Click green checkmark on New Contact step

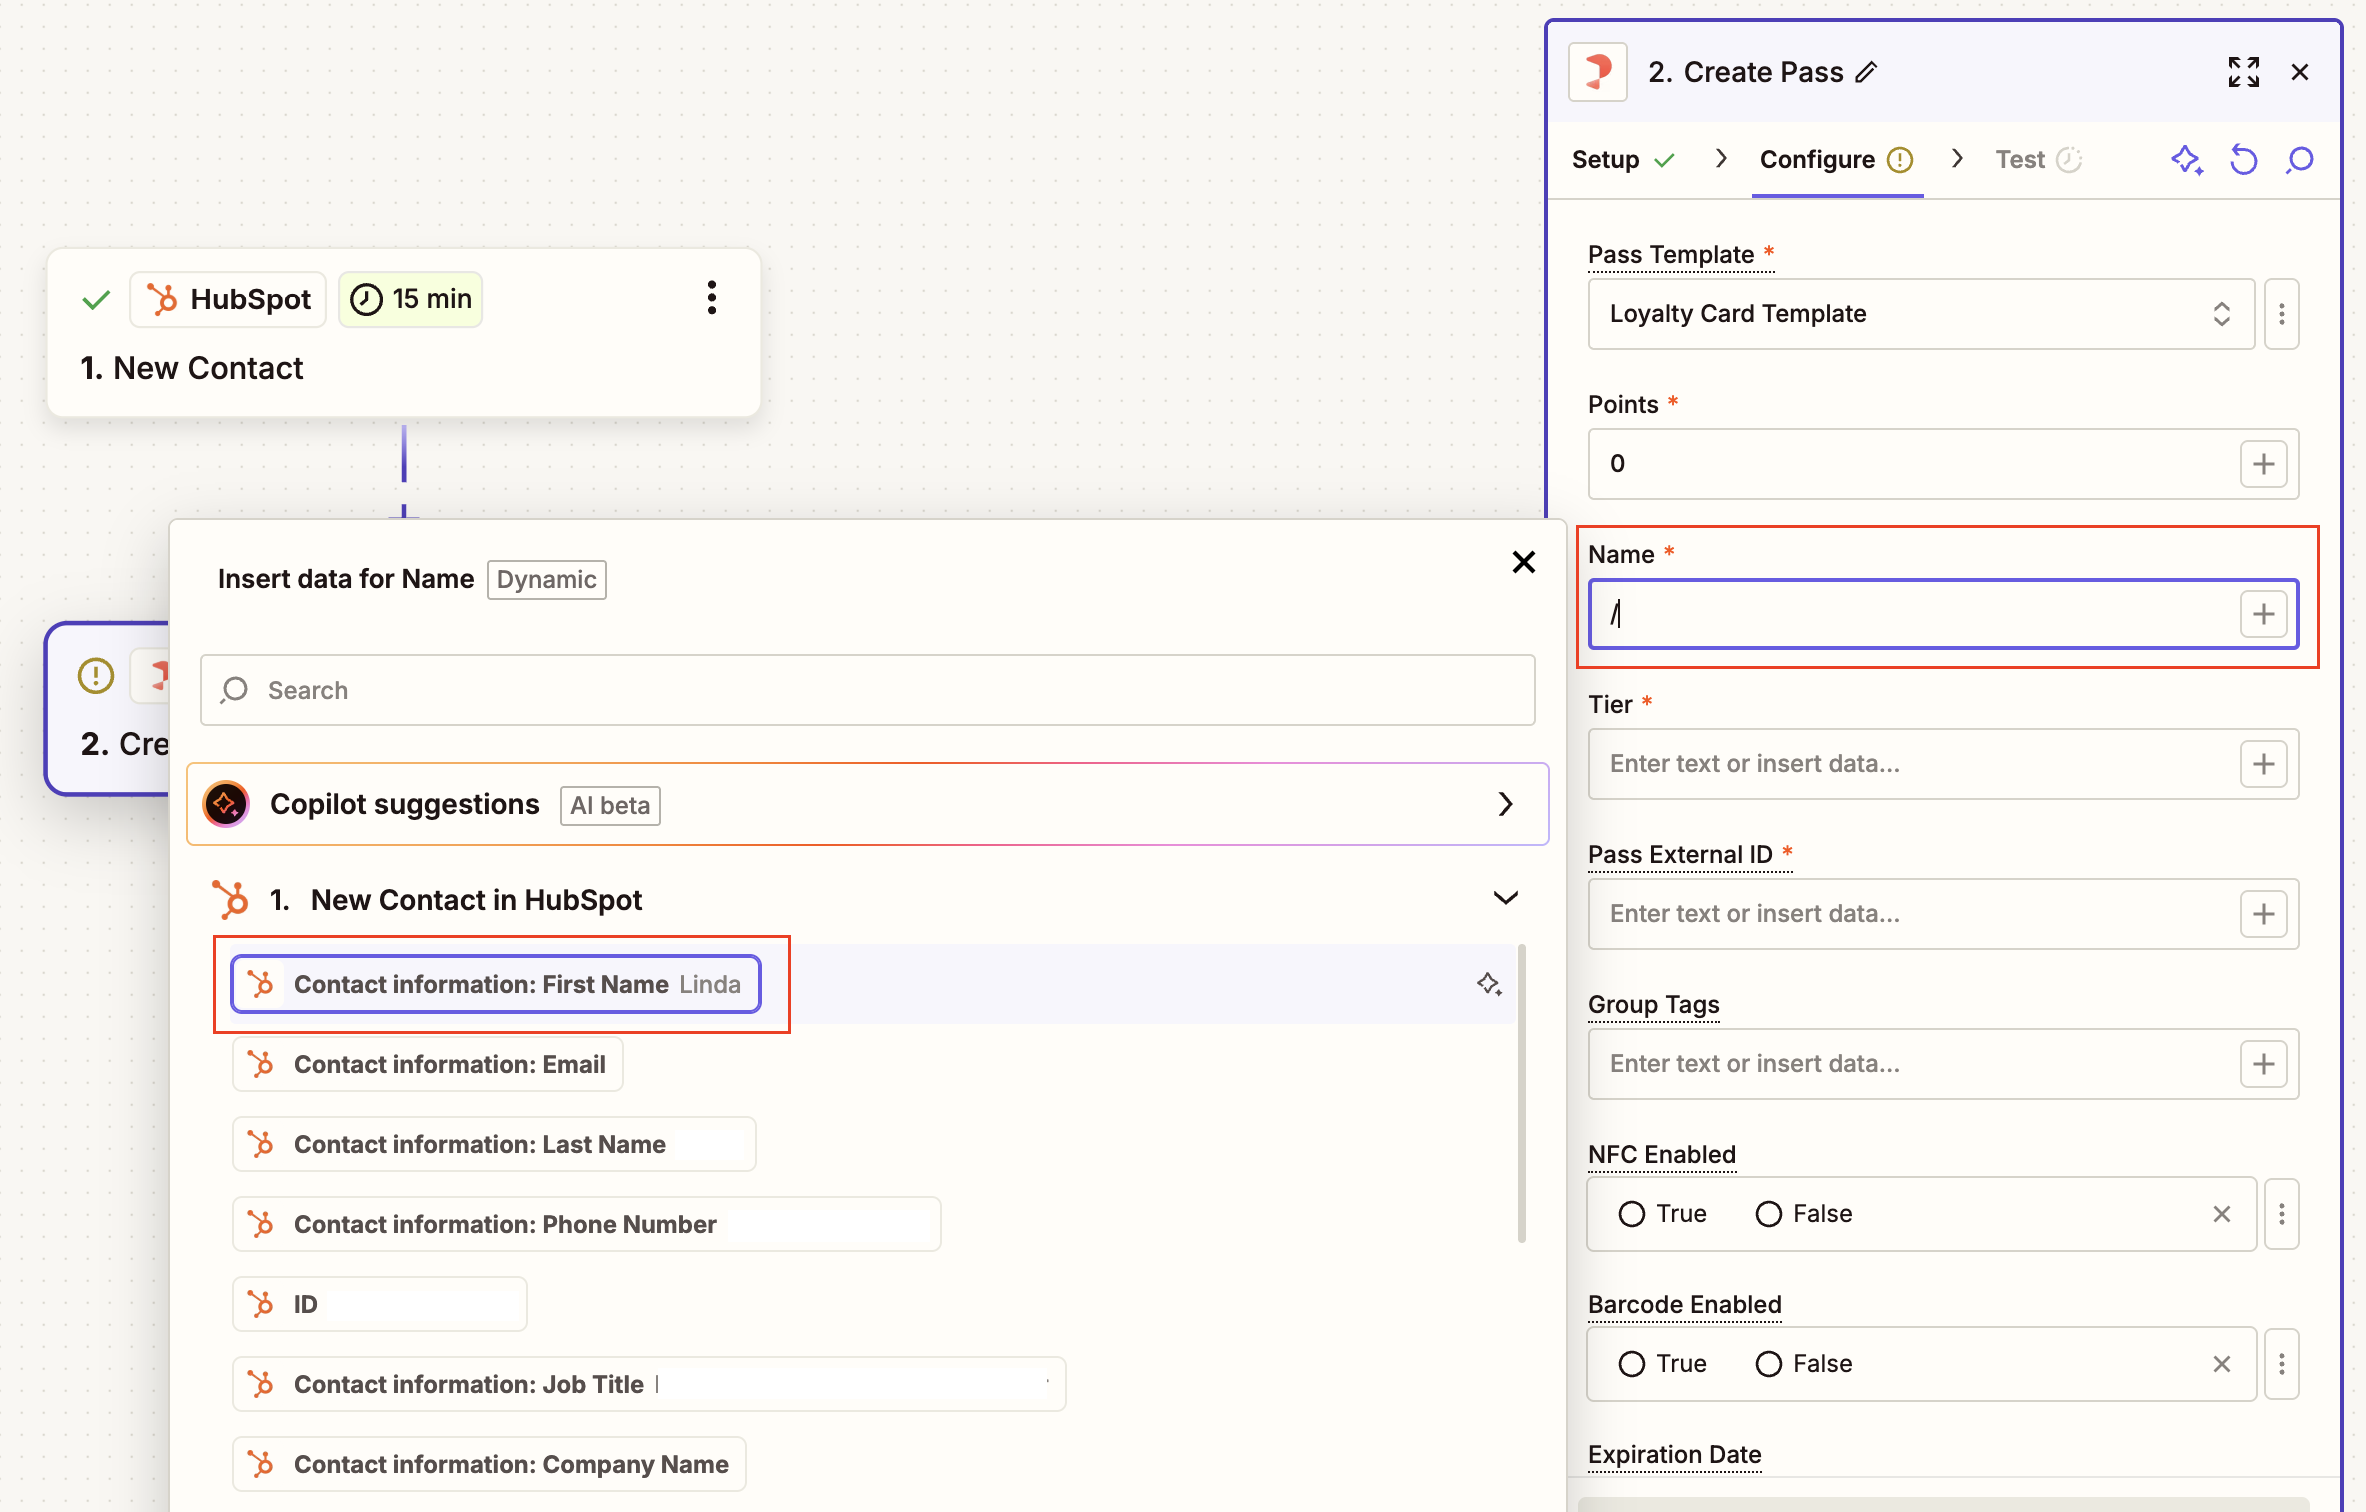(x=96, y=300)
